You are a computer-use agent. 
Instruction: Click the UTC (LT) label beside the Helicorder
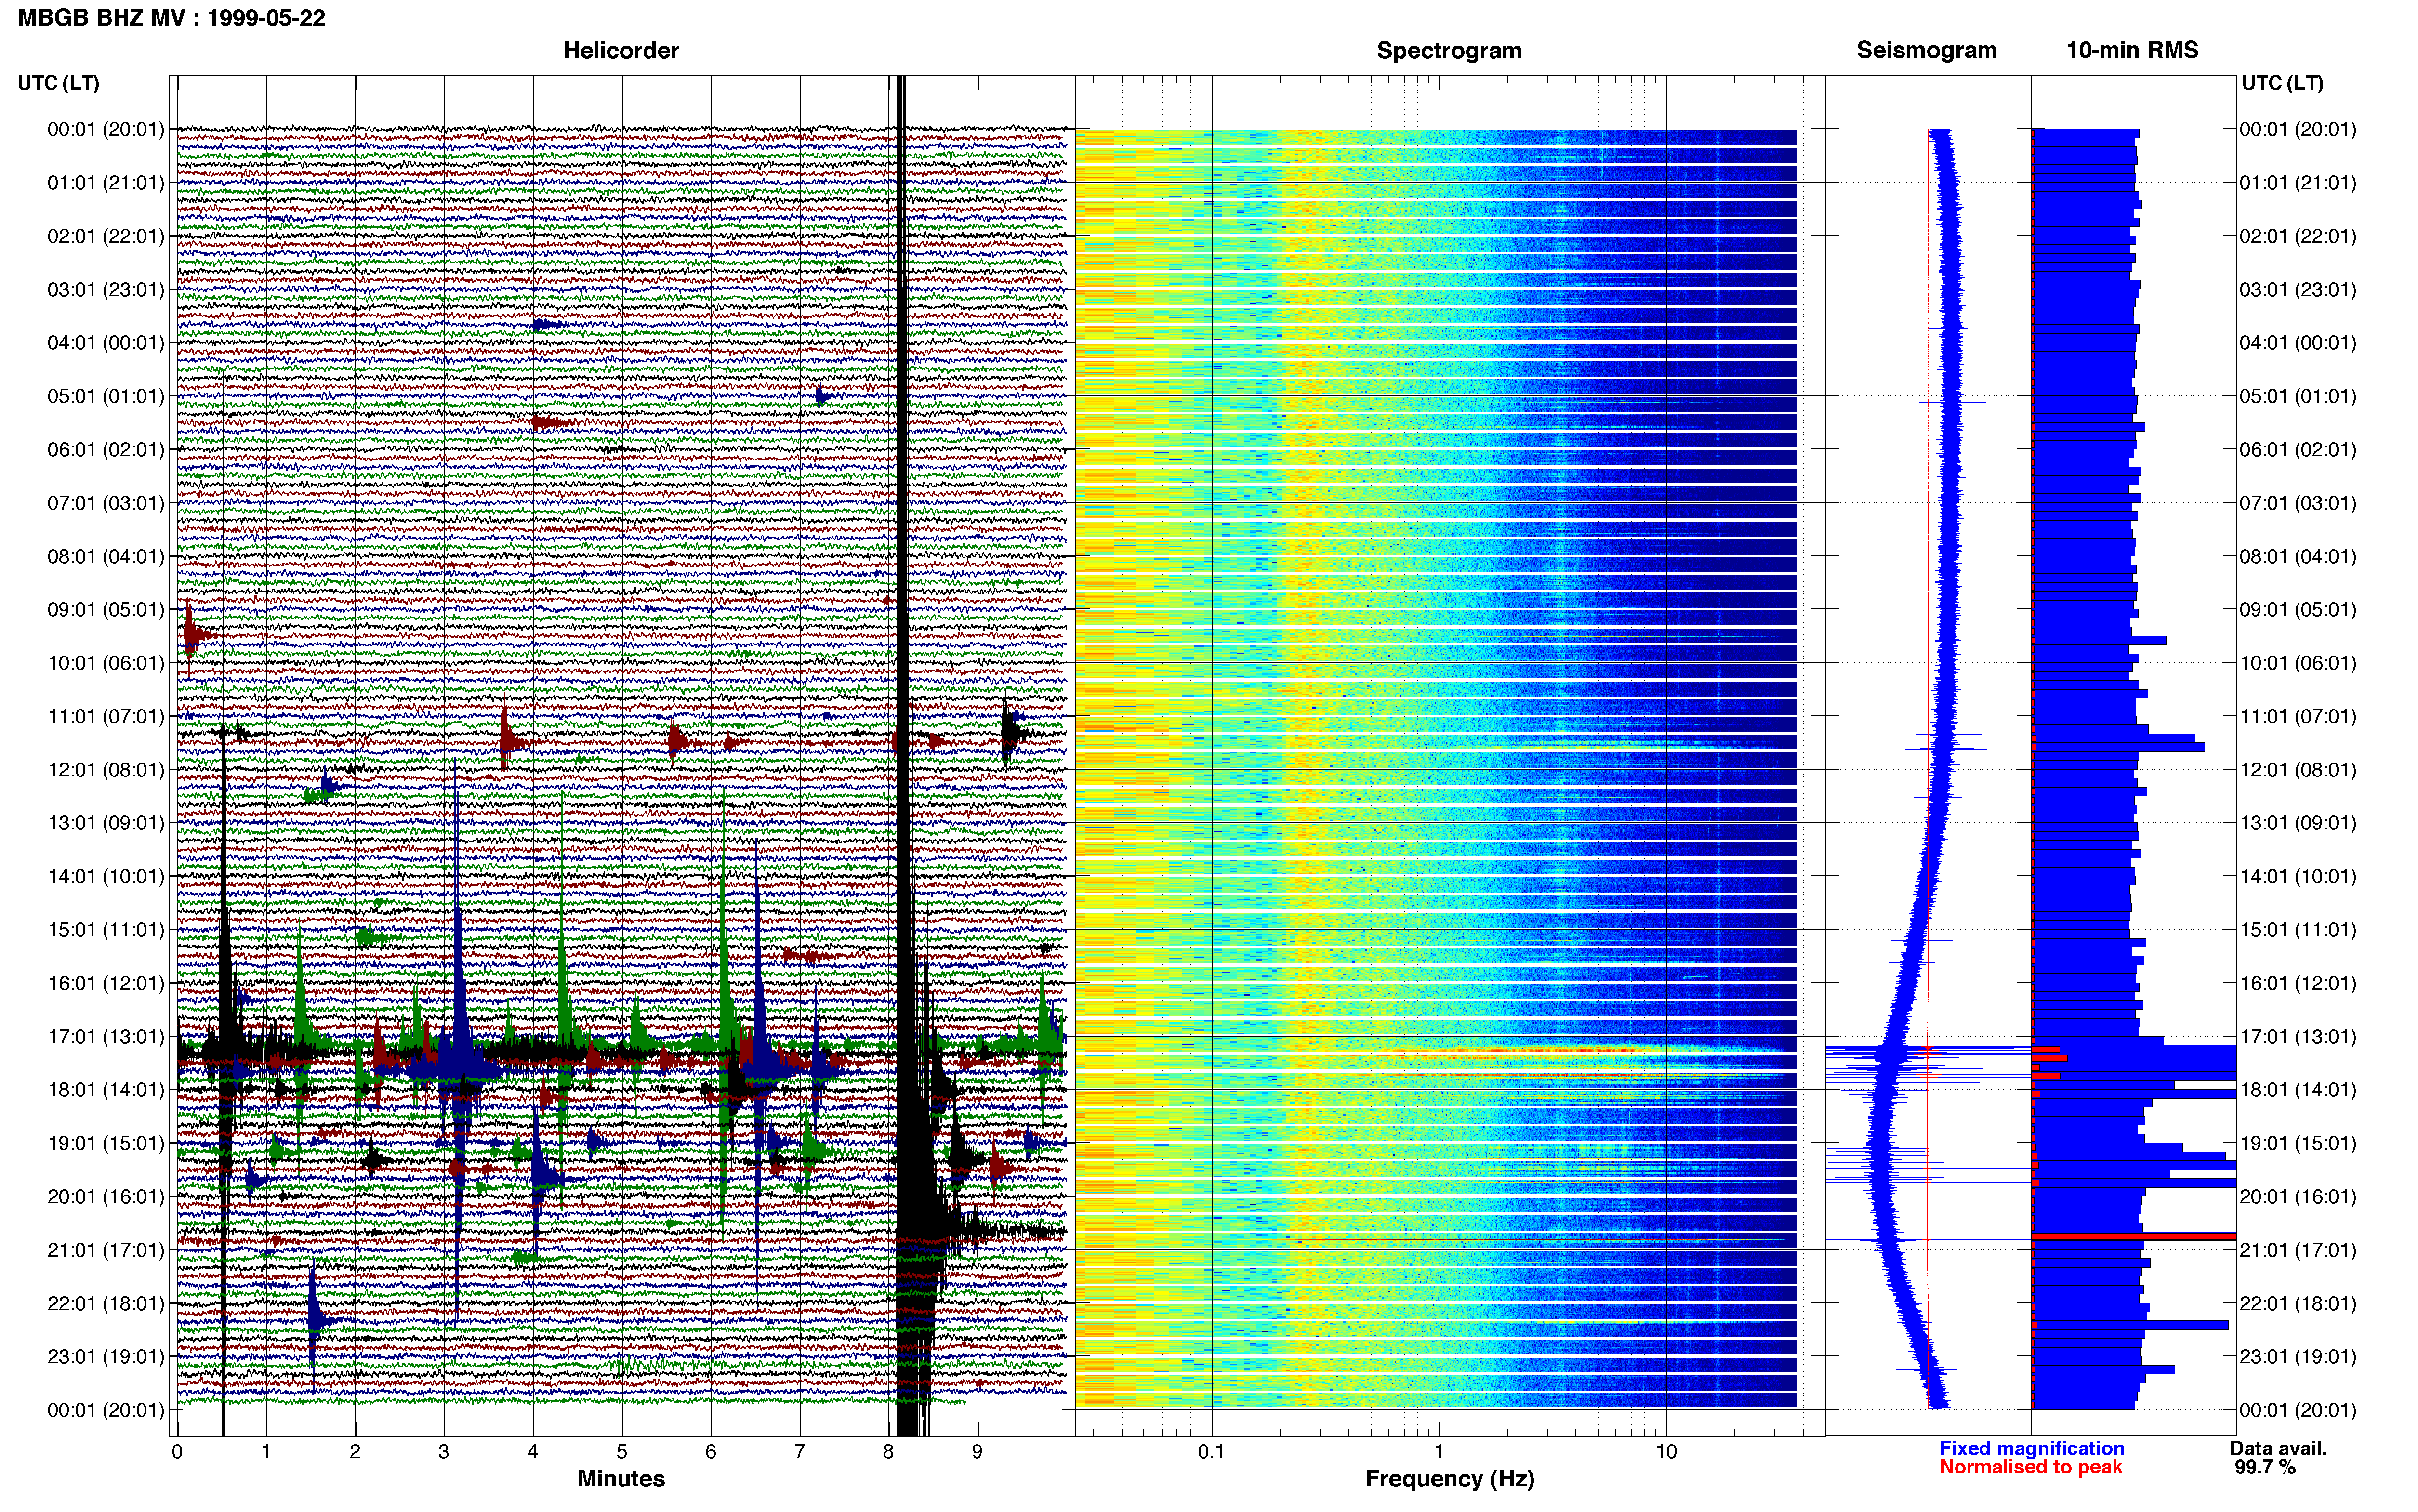click(59, 83)
